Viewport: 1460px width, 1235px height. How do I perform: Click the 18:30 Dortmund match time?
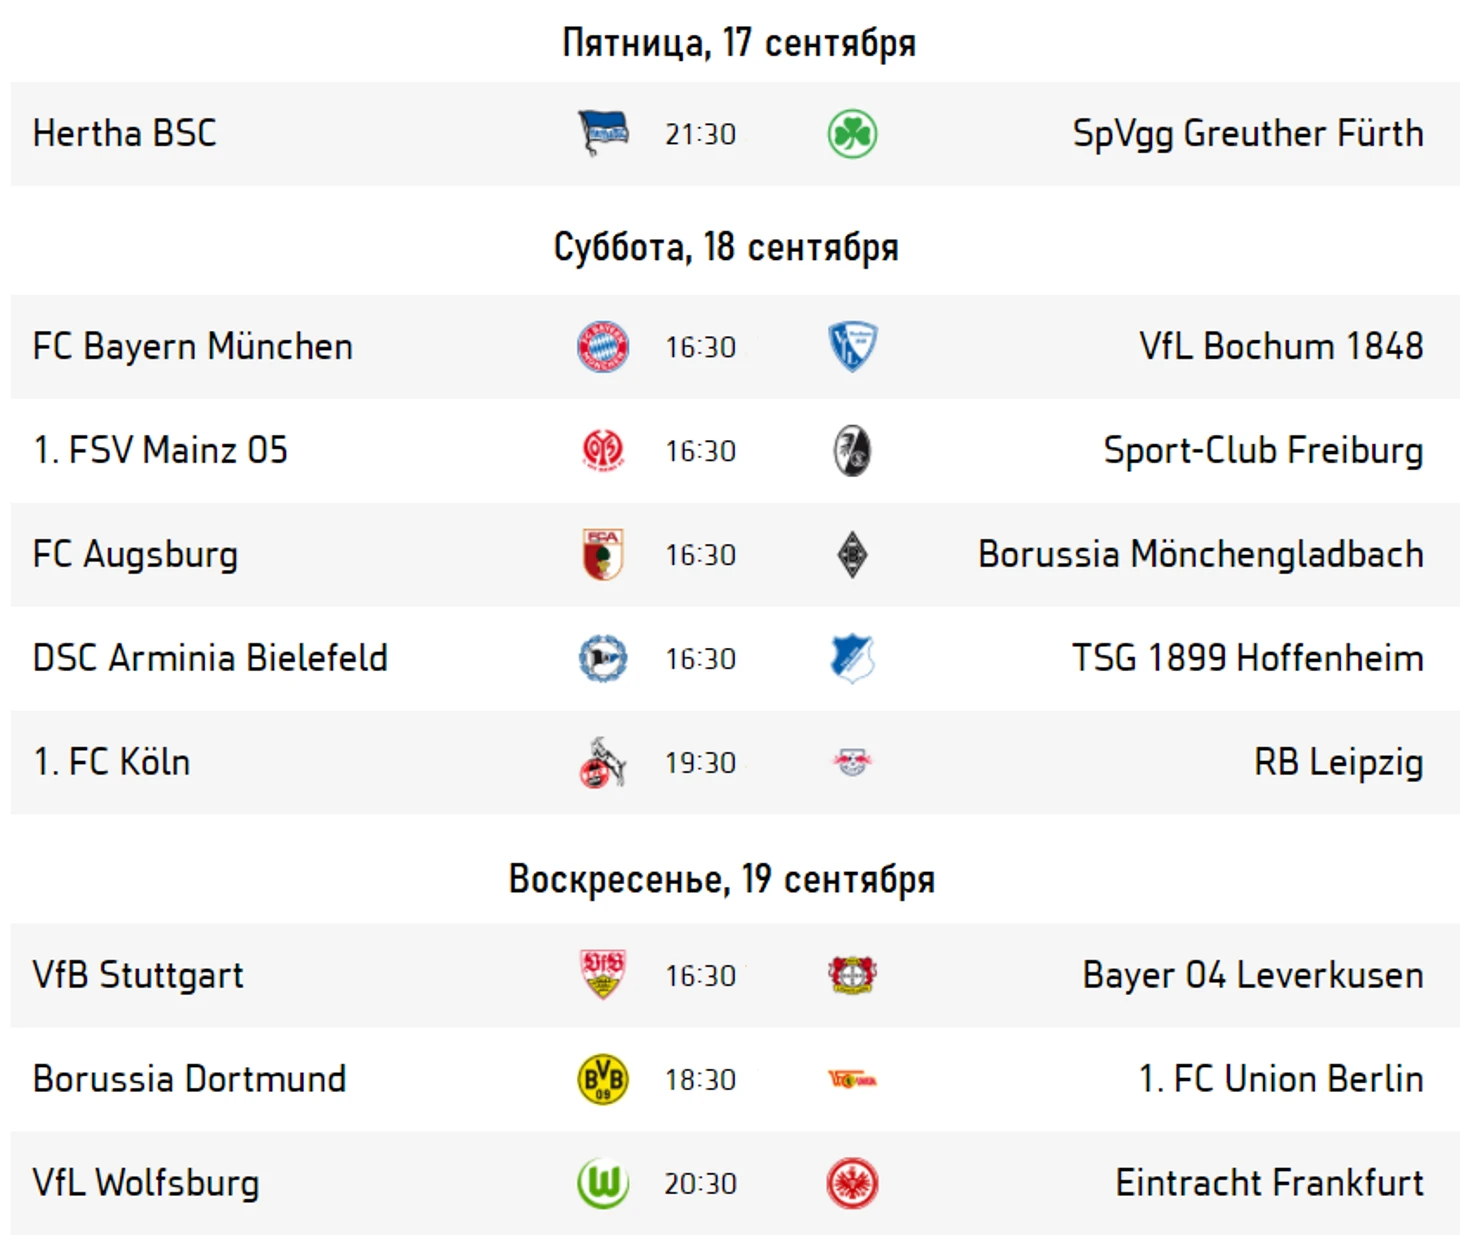tap(700, 1080)
